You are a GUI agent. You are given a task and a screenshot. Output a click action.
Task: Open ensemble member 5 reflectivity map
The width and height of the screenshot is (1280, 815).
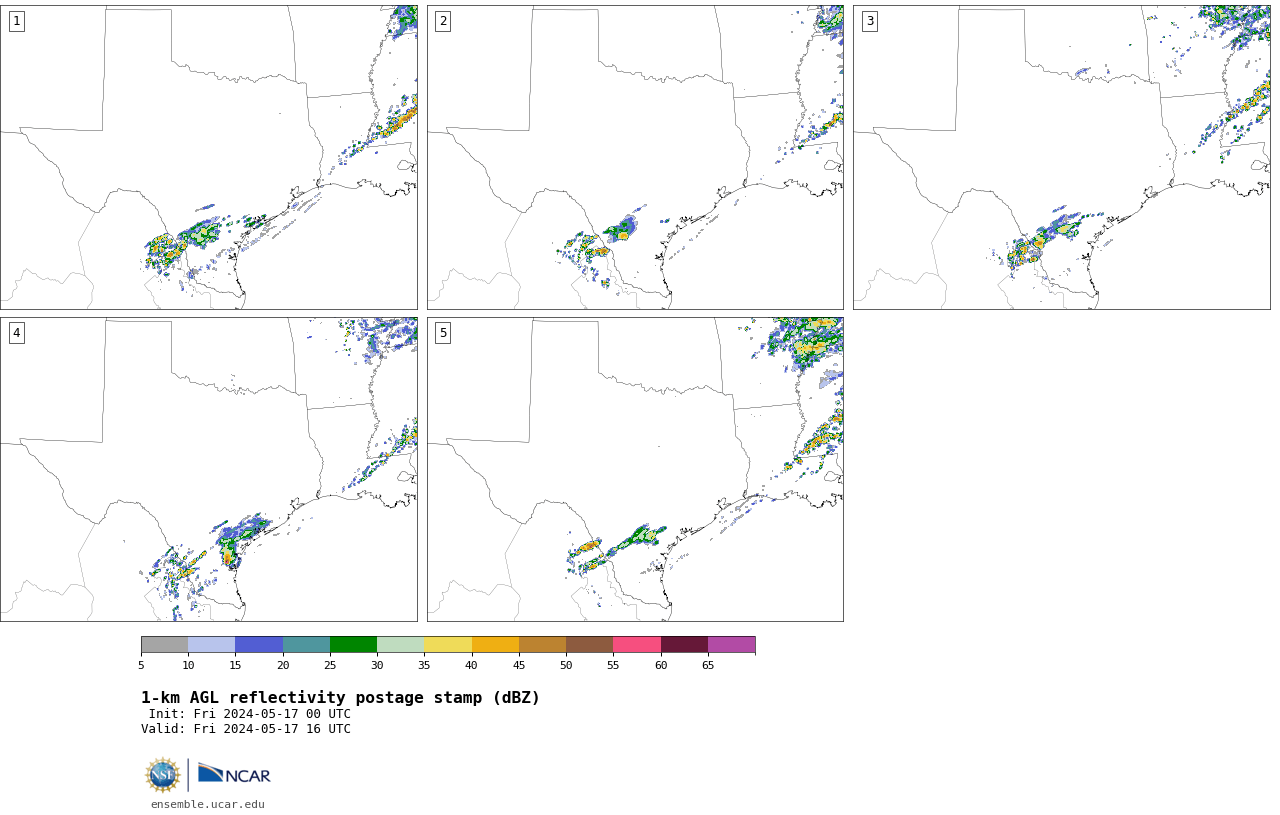[635, 470]
